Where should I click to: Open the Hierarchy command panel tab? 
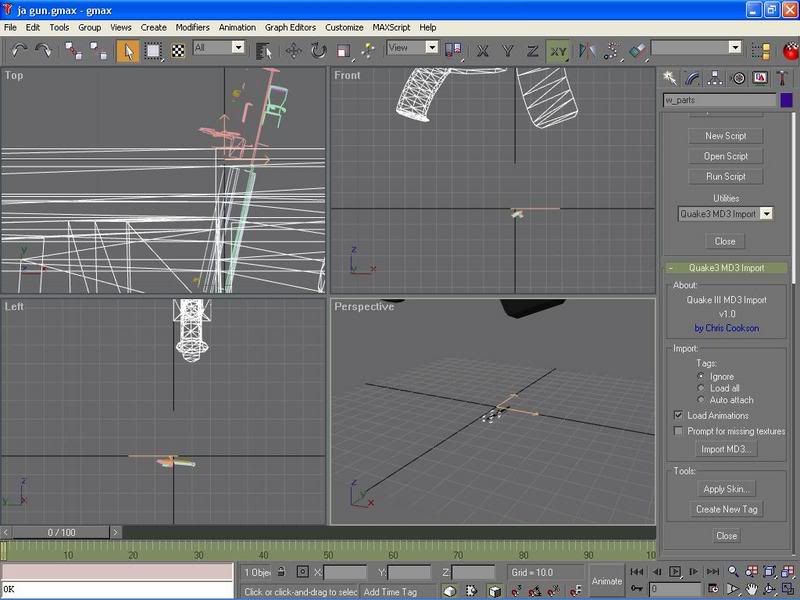(715, 78)
